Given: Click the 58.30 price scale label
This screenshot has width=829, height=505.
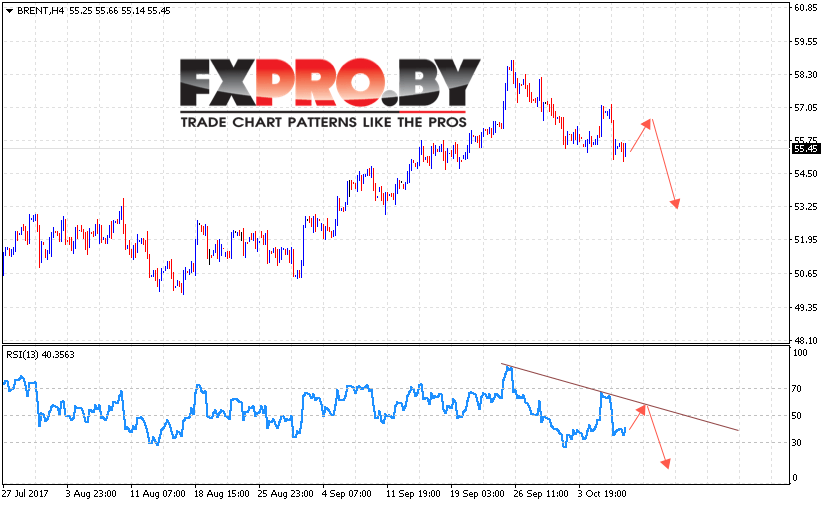Looking at the screenshot, I should [806, 75].
